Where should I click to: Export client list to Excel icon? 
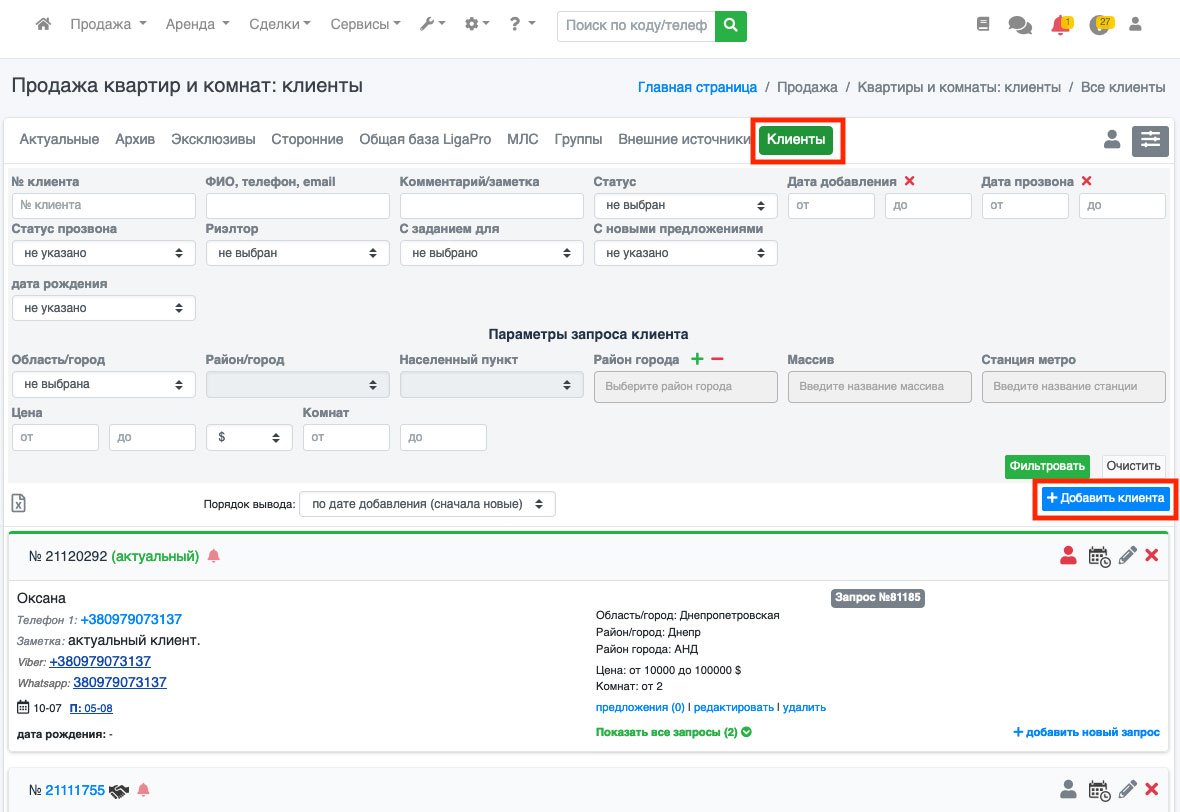click(18, 504)
